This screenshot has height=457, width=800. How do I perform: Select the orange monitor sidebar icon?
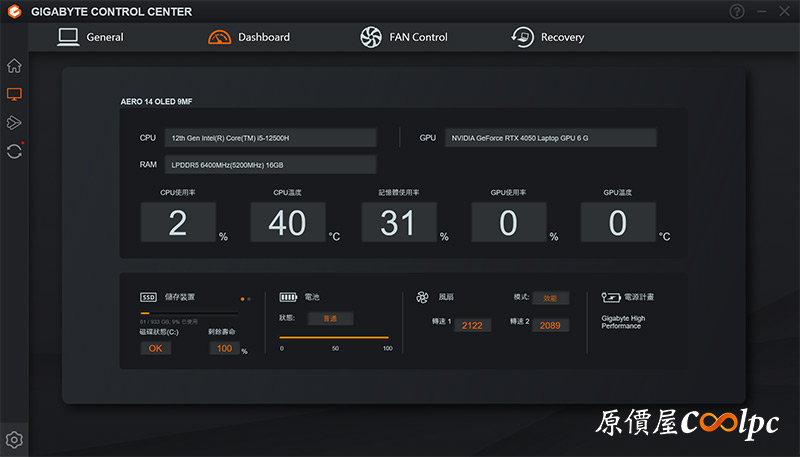[14, 94]
